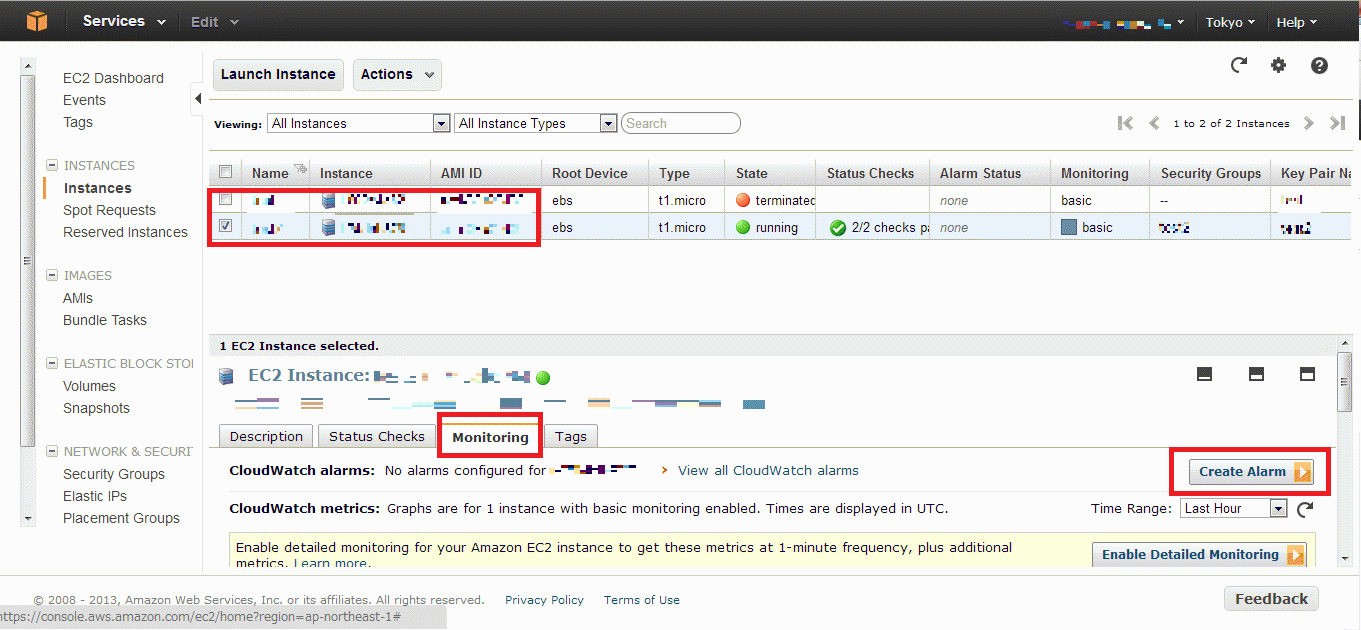Screen dimensions: 1361x630
Task: Click the red terminated state icon
Action: tap(743, 200)
